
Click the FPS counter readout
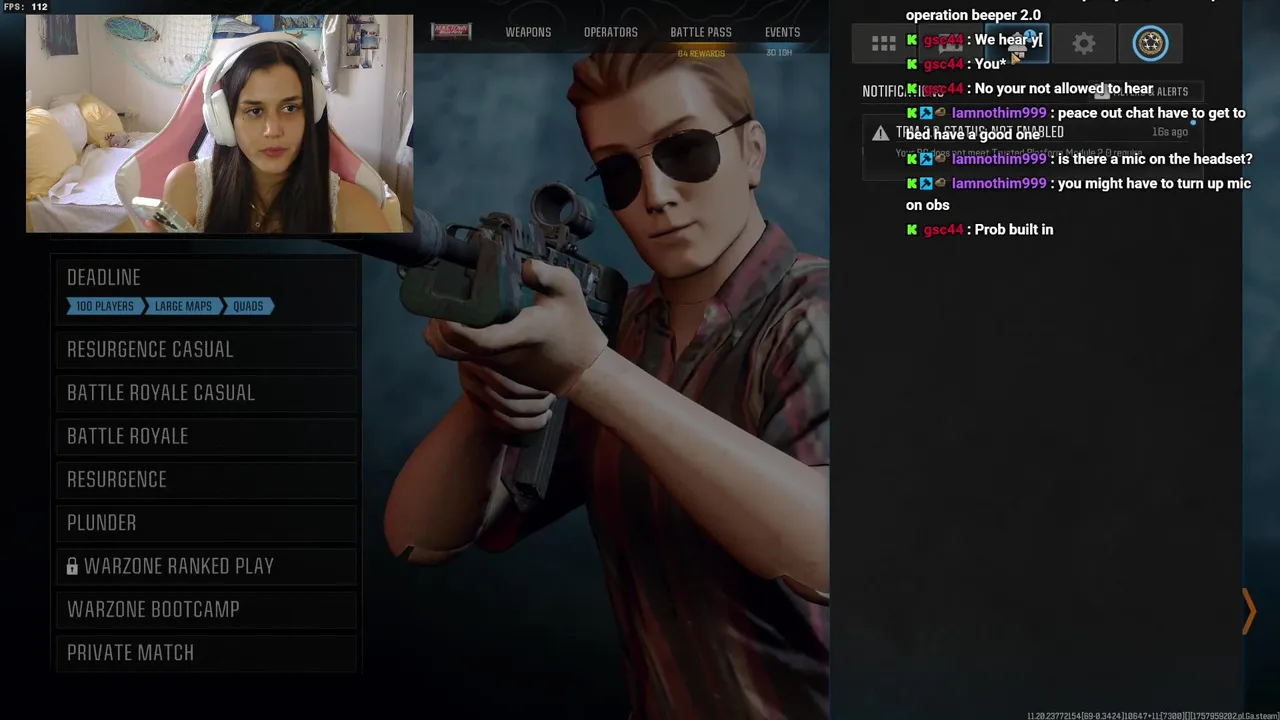point(25,7)
